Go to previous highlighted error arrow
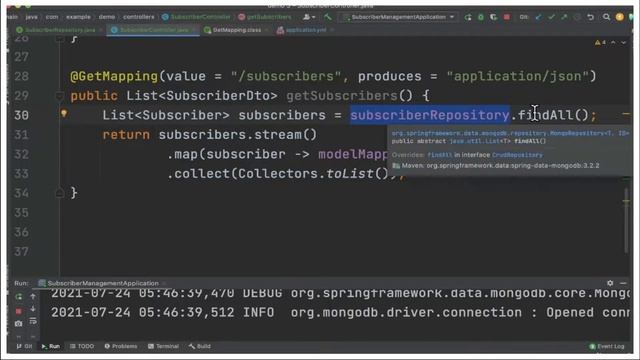Screen dimensions: 640x360 (613, 42)
